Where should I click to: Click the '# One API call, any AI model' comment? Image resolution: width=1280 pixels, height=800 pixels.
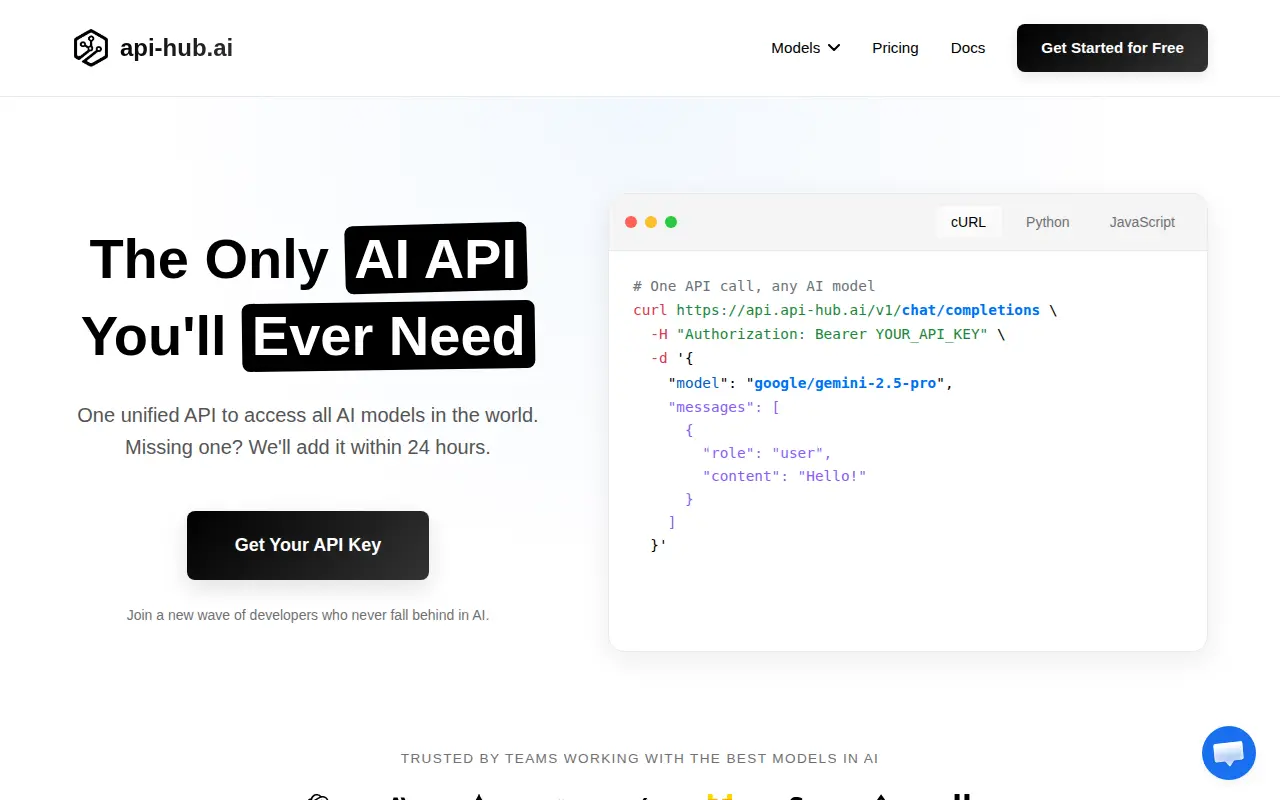tap(754, 286)
